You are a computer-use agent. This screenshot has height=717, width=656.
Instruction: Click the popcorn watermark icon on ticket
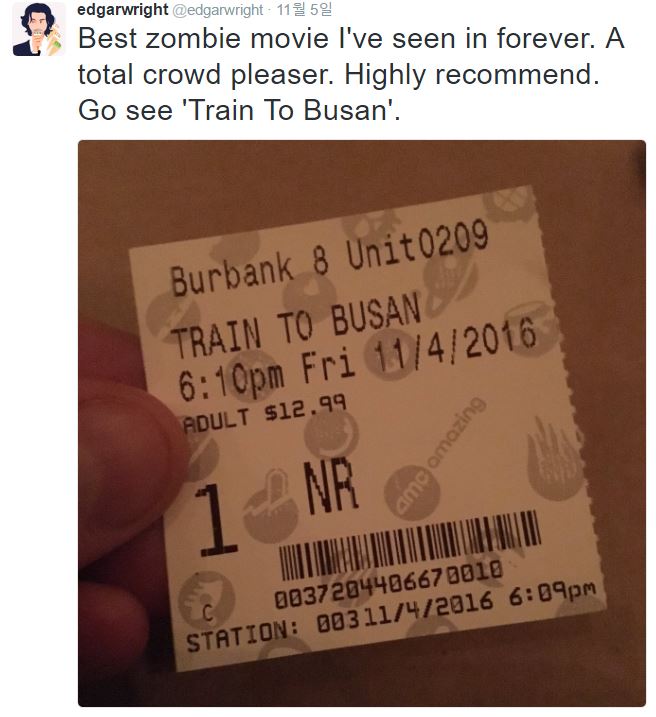555,460
